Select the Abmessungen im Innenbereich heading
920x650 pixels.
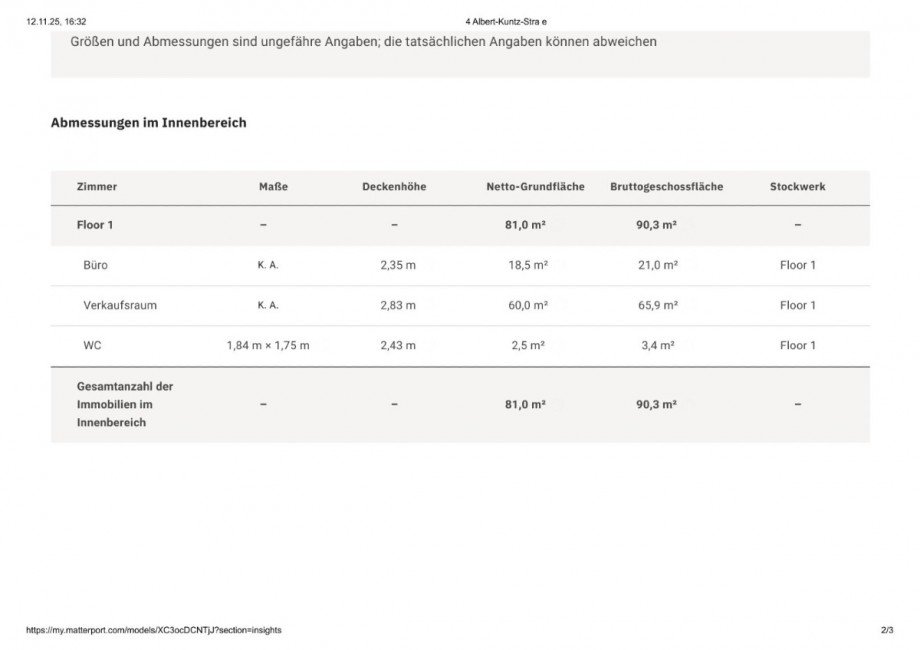pyautogui.click(x=148, y=123)
